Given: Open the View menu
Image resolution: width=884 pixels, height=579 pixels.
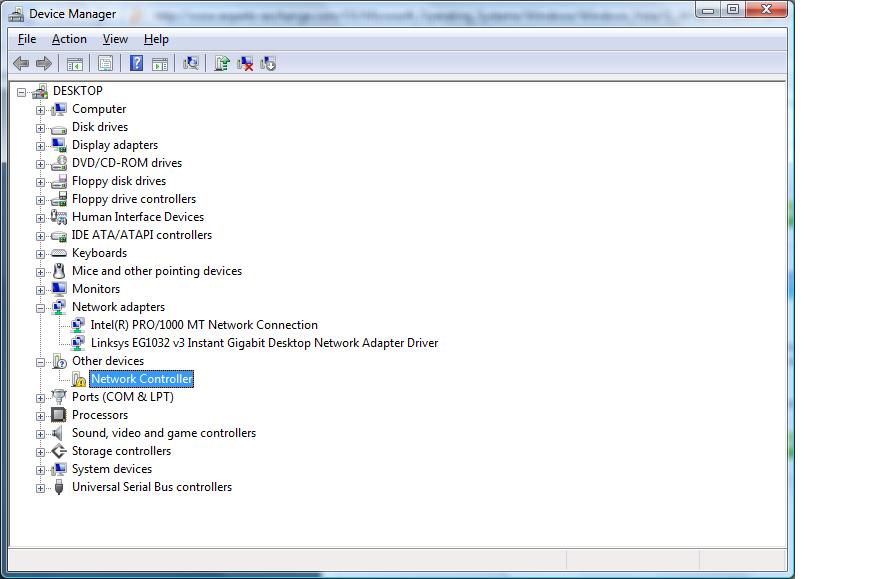Looking at the screenshot, I should coord(114,39).
